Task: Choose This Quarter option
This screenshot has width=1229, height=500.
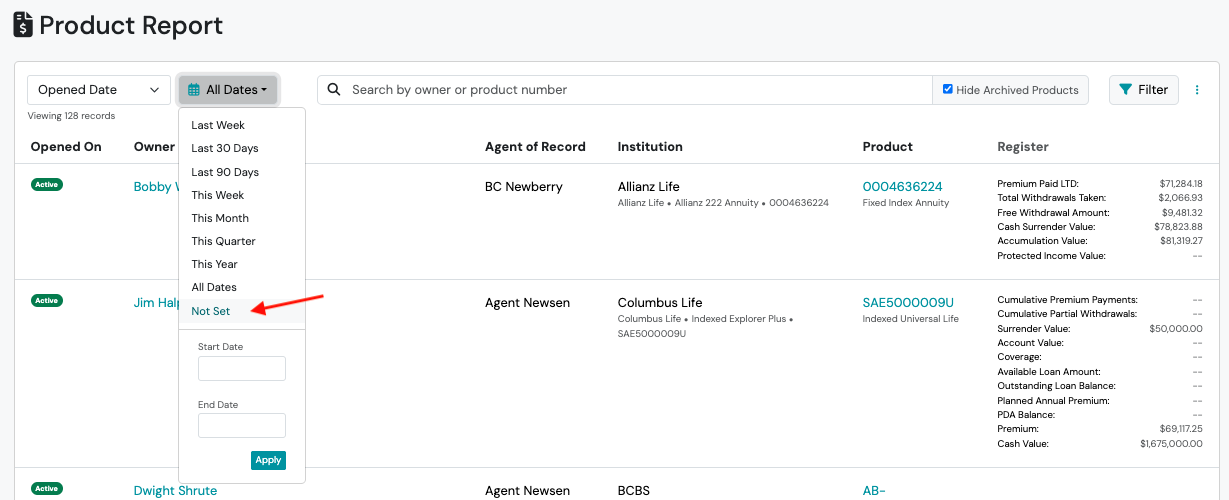Action: tap(224, 241)
